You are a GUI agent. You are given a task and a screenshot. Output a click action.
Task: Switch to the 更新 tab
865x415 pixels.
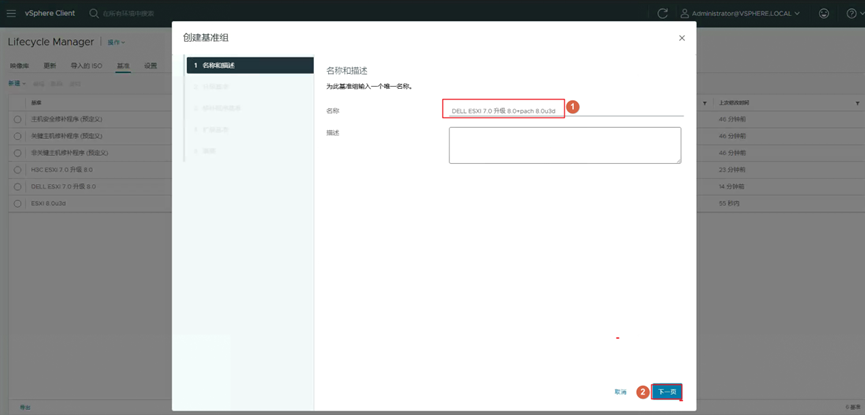click(x=50, y=66)
